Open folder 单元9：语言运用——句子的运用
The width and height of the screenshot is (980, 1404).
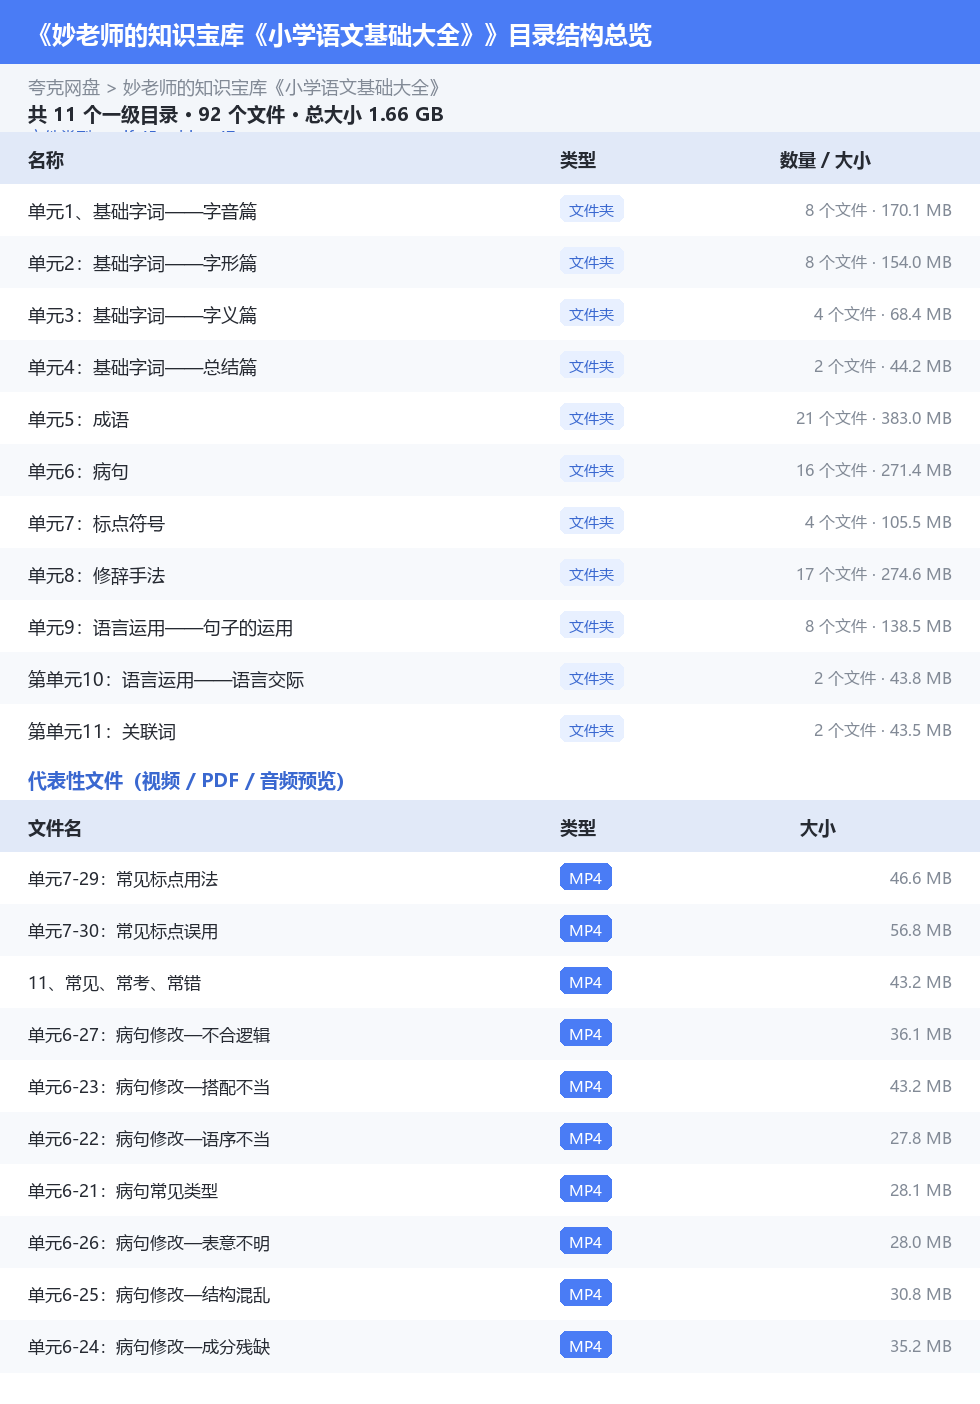(x=160, y=627)
